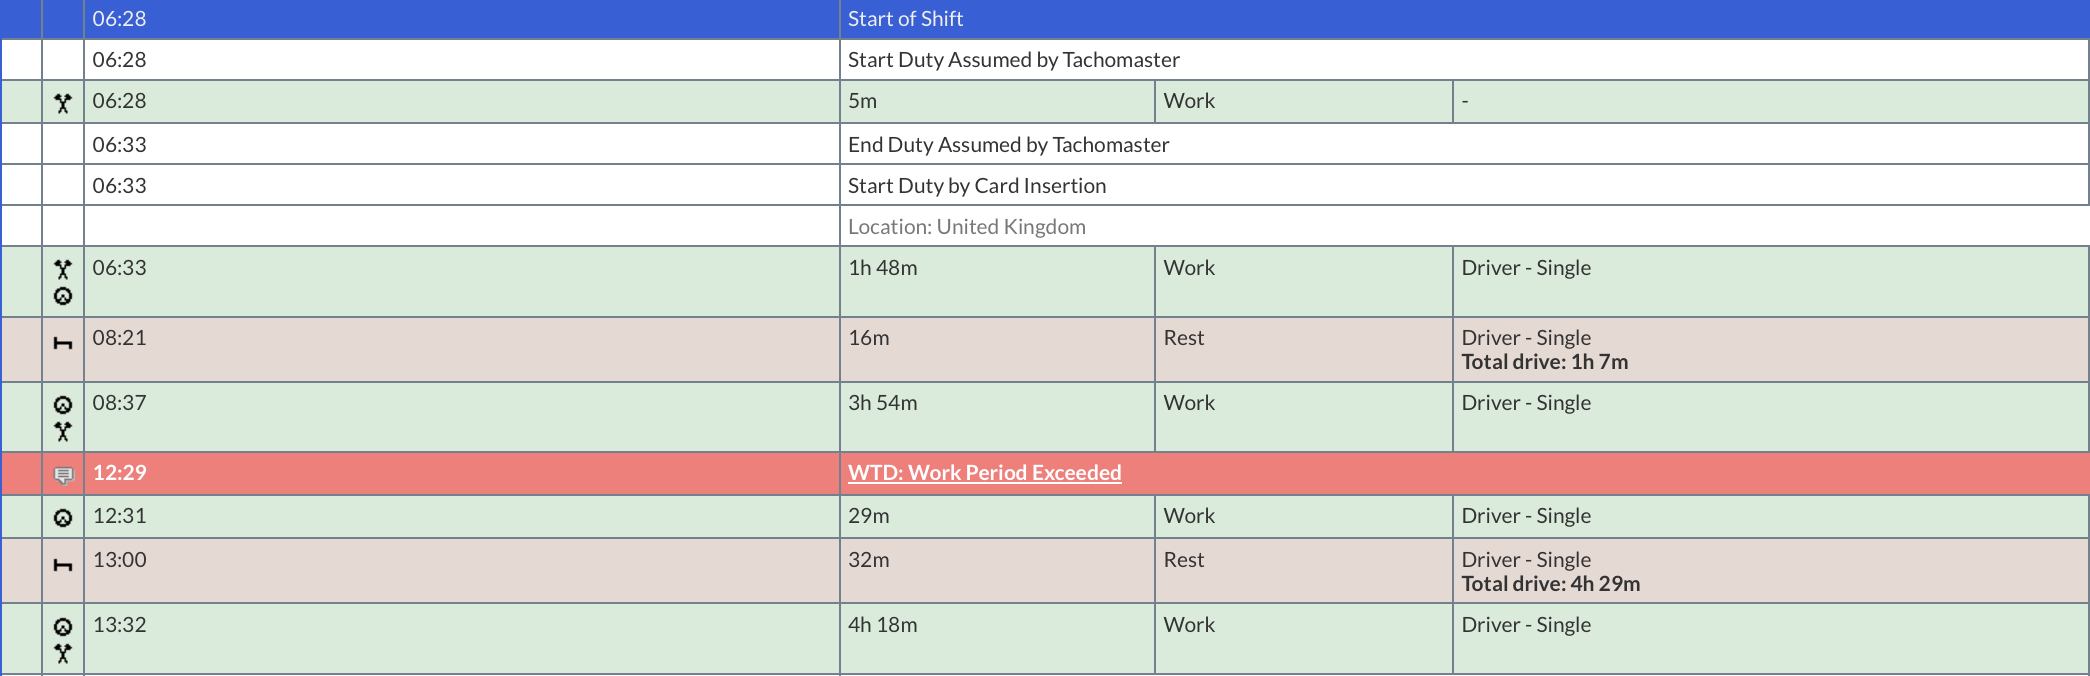Click the drive and work icons at 13:32
2090x676 pixels.
(63, 640)
